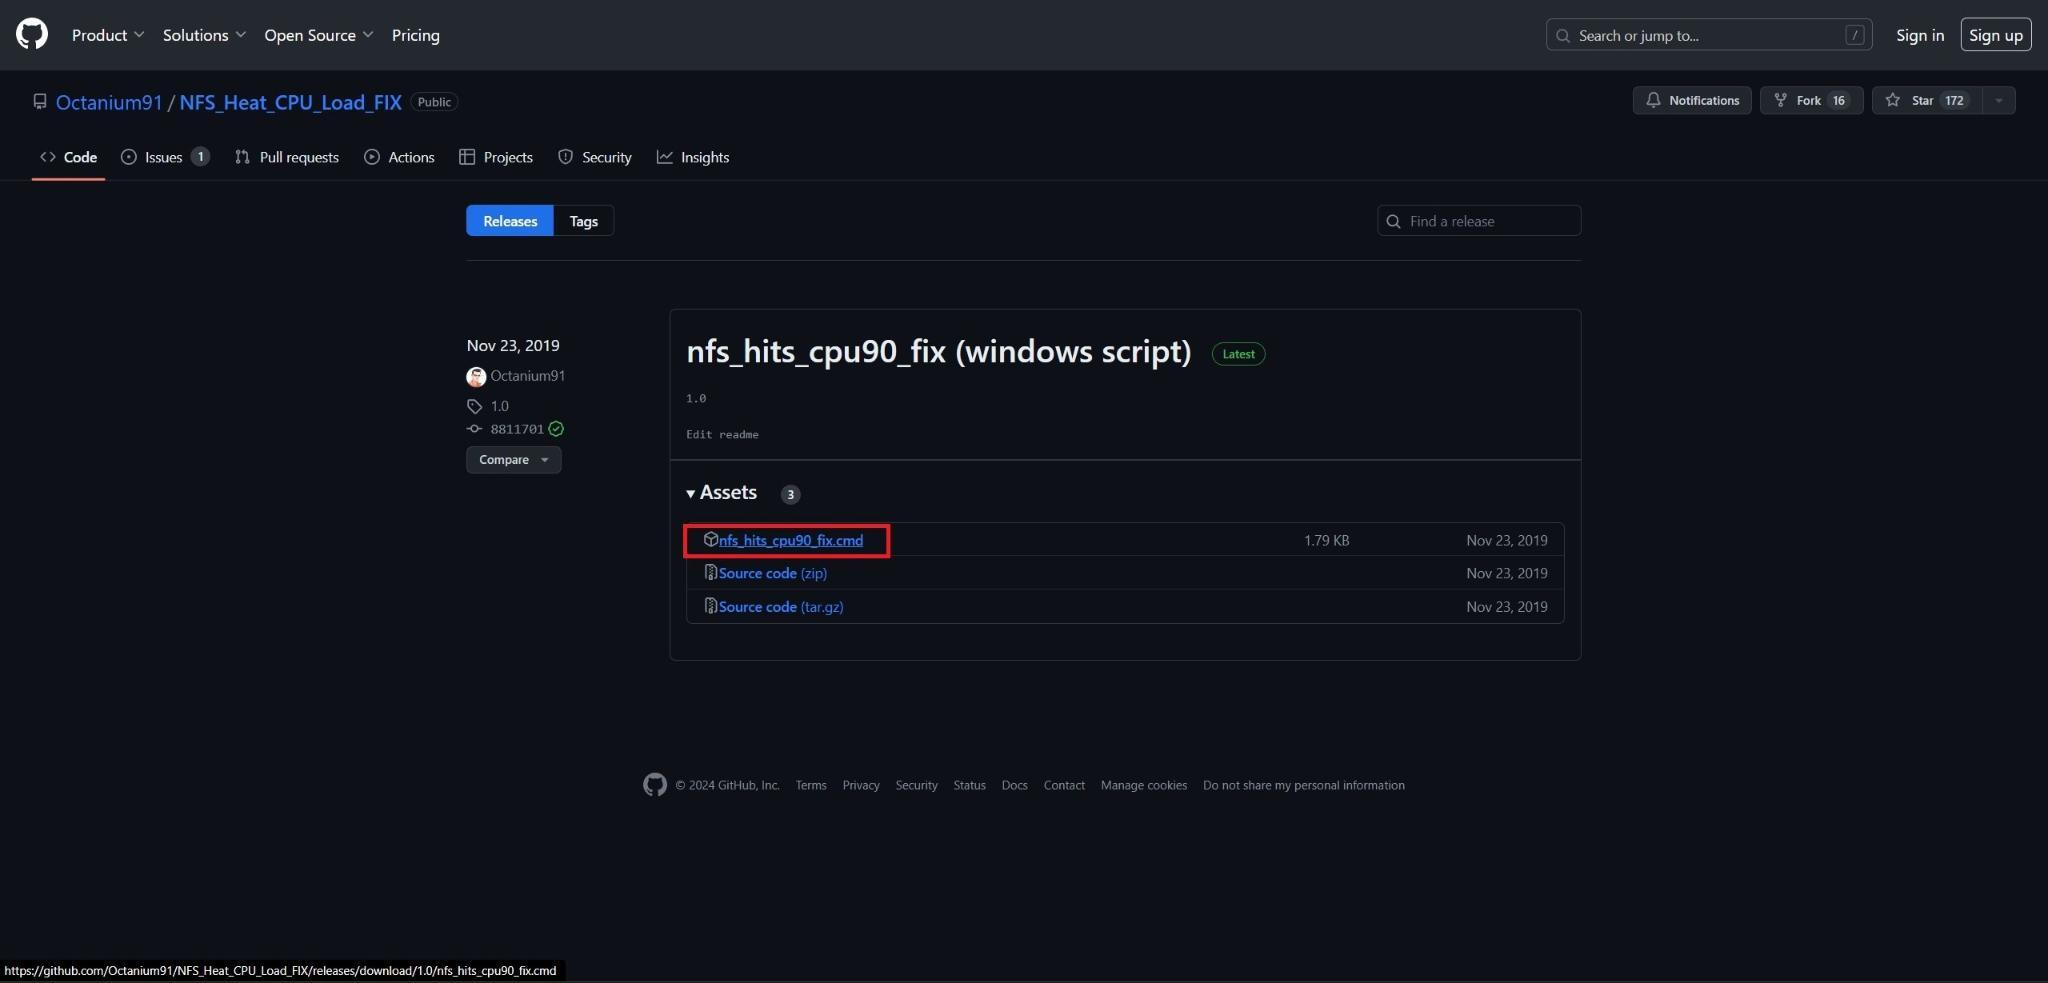2048x983 pixels.
Task: Click the Public repository label
Action: 434,102
